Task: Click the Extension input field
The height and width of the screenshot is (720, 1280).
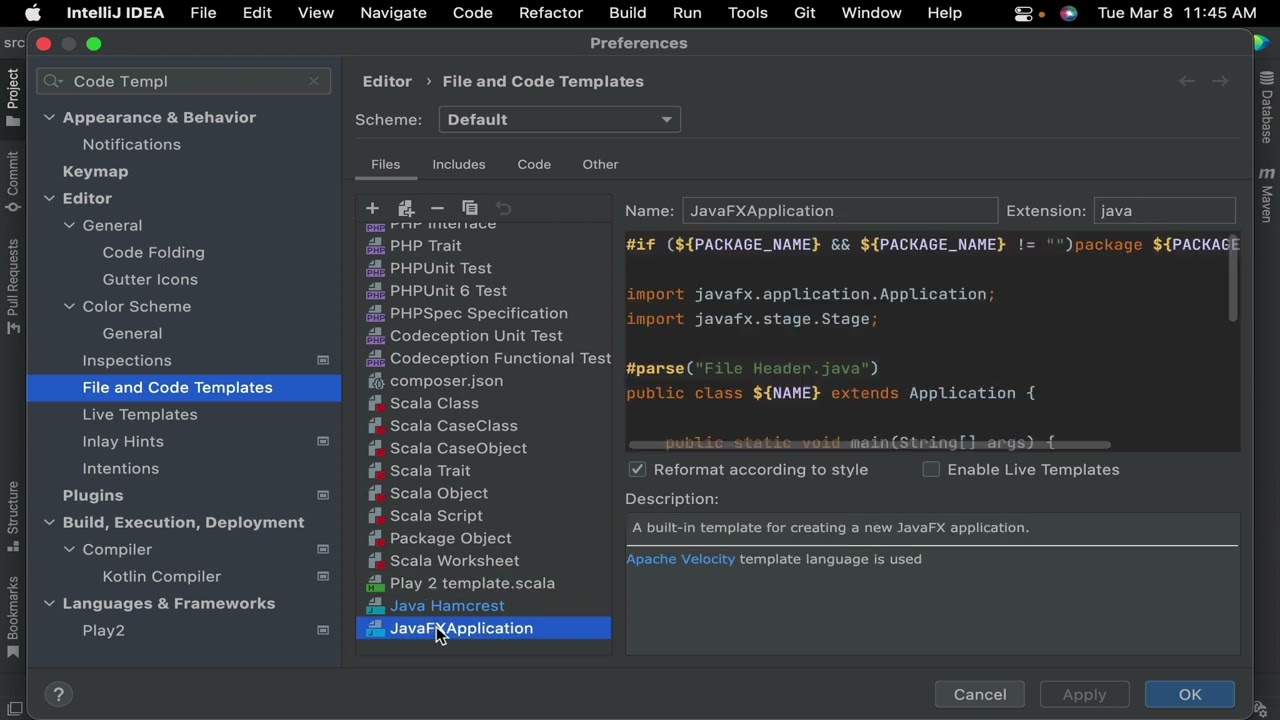Action: [1165, 211]
